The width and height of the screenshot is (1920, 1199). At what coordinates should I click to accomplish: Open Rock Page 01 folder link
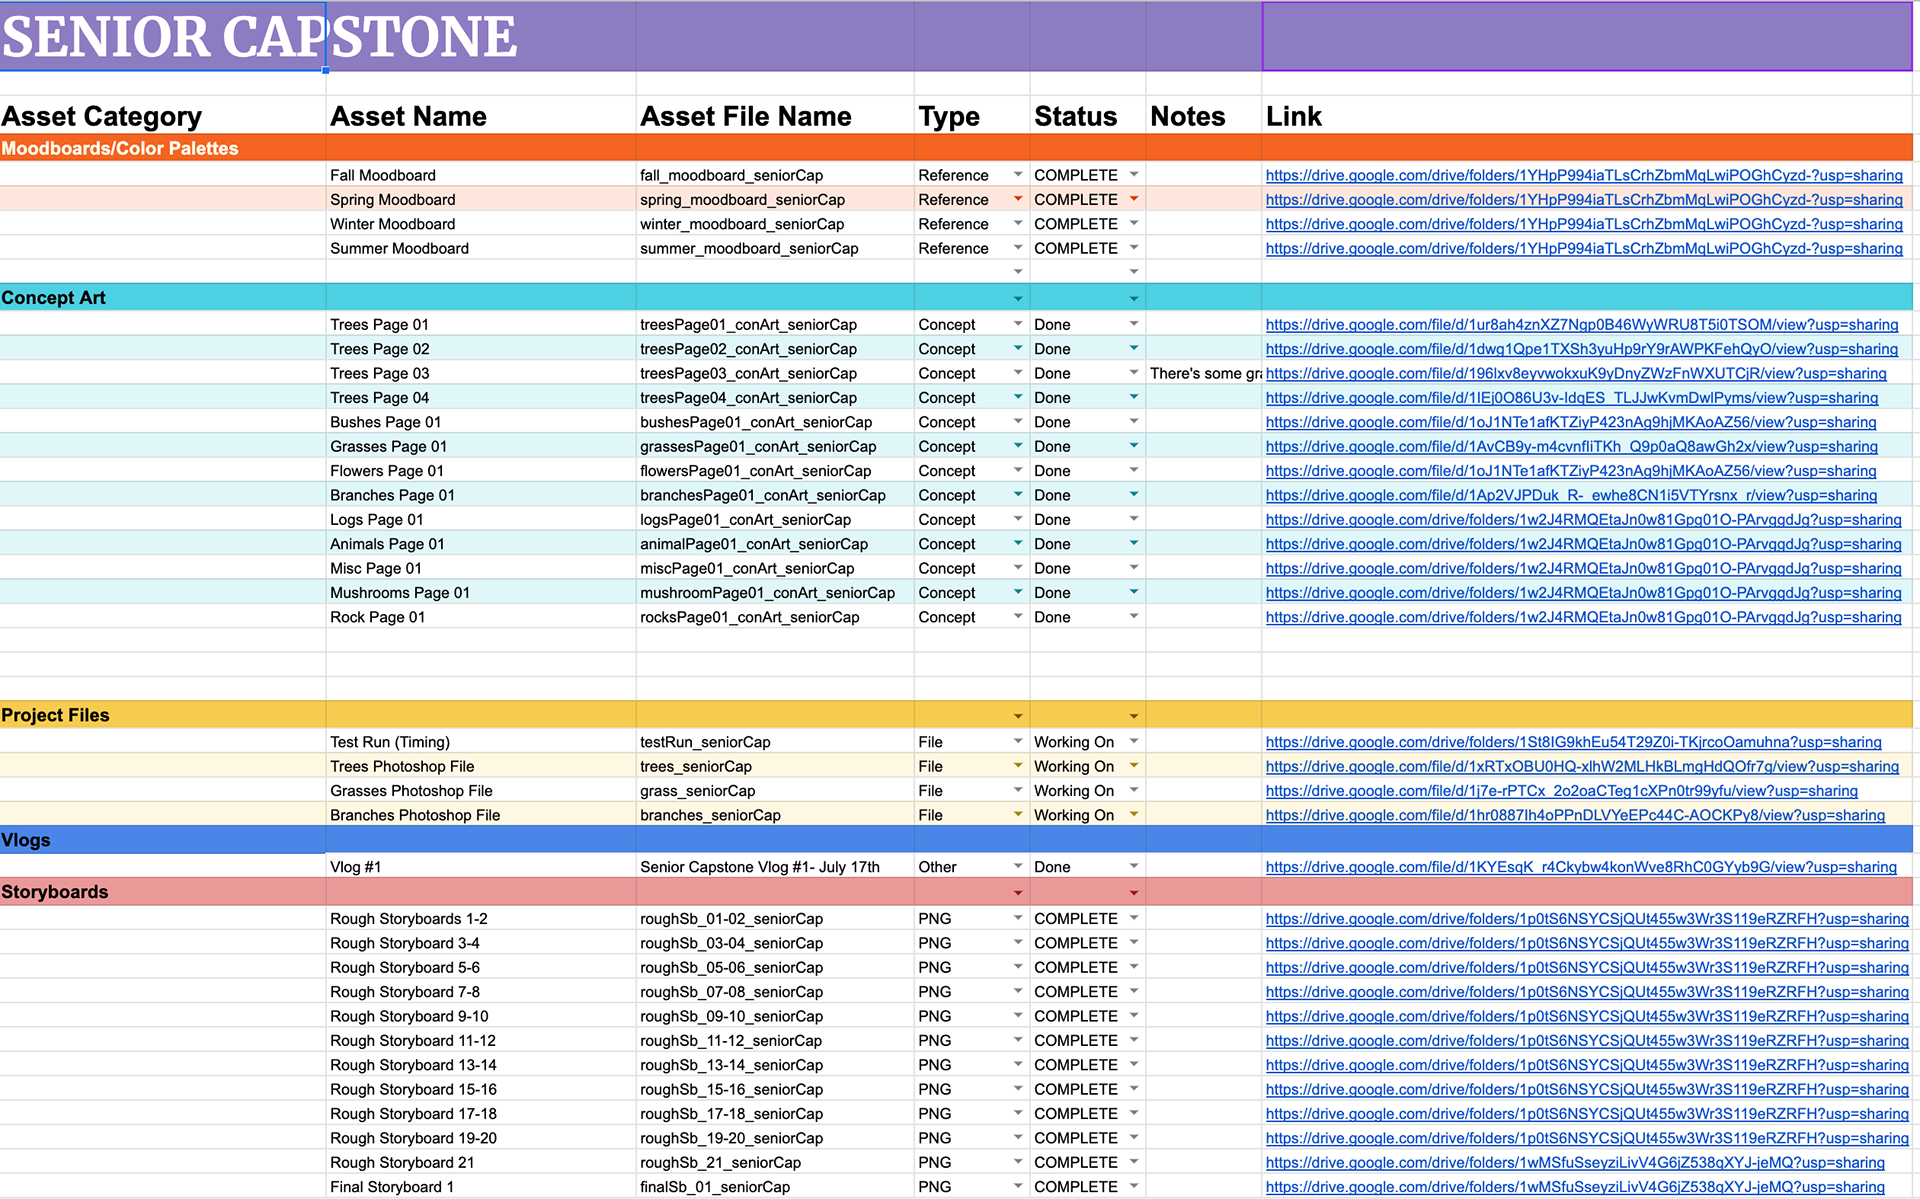(x=1584, y=617)
